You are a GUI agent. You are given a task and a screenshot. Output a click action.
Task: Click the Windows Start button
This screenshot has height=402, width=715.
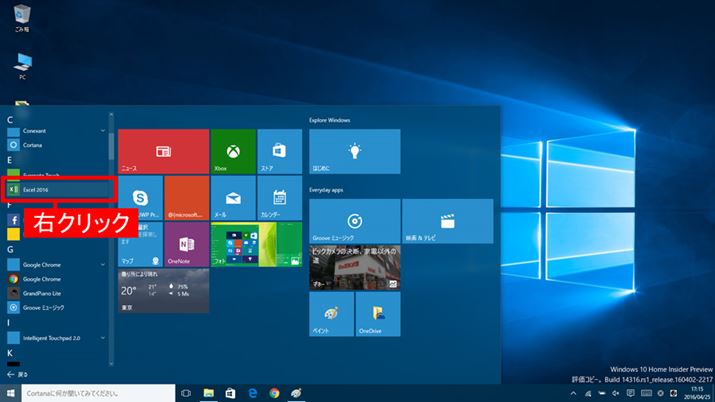[x=11, y=393]
